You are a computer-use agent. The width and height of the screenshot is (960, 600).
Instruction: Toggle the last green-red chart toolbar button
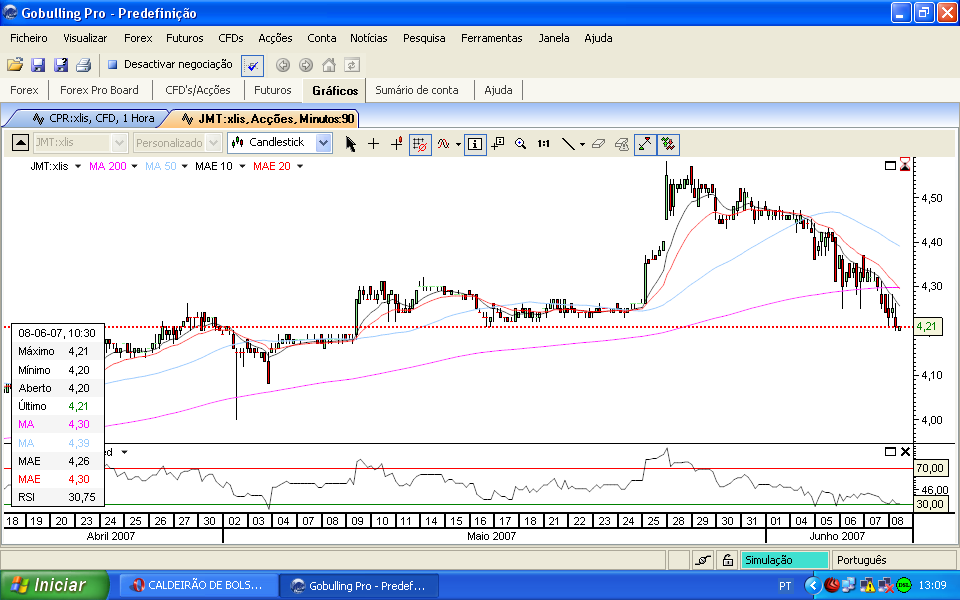[x=669, y=144]
